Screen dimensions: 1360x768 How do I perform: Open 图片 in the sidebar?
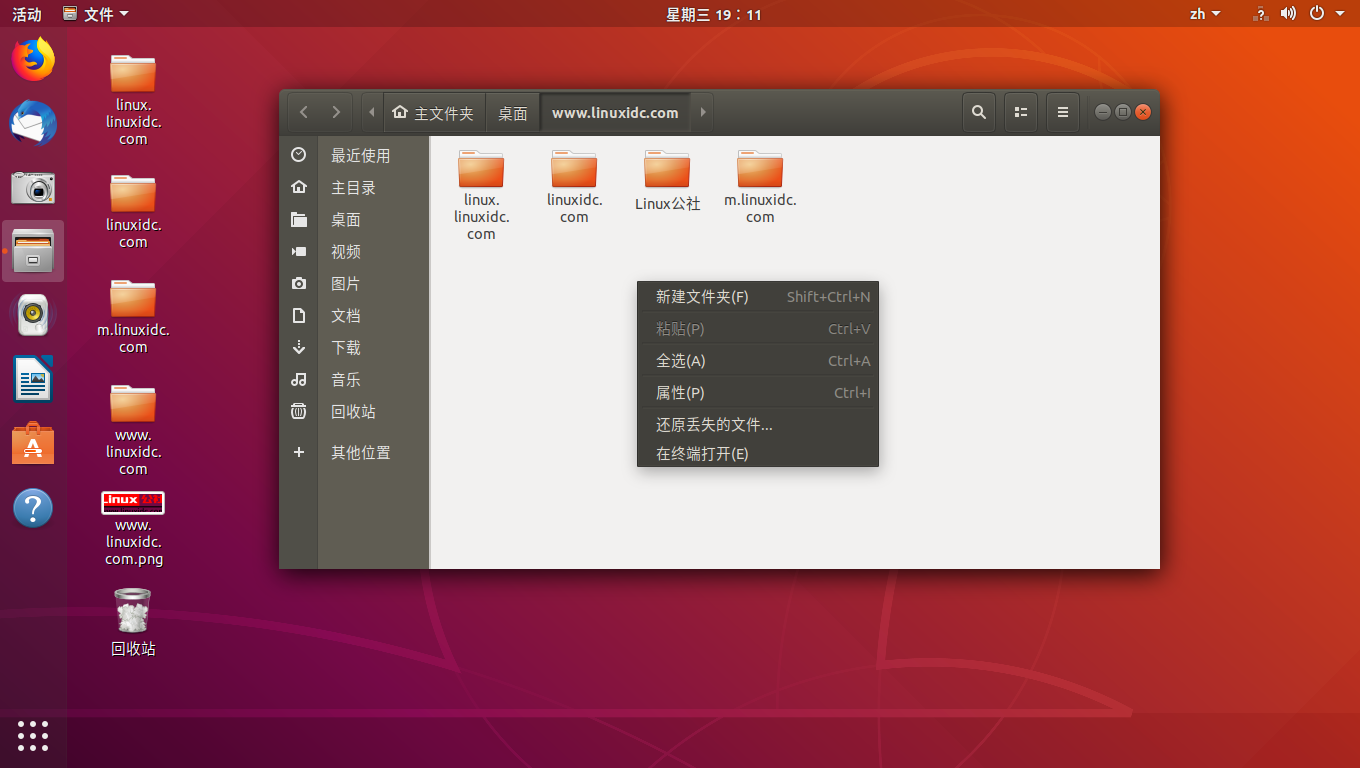[x=354, y=283]
